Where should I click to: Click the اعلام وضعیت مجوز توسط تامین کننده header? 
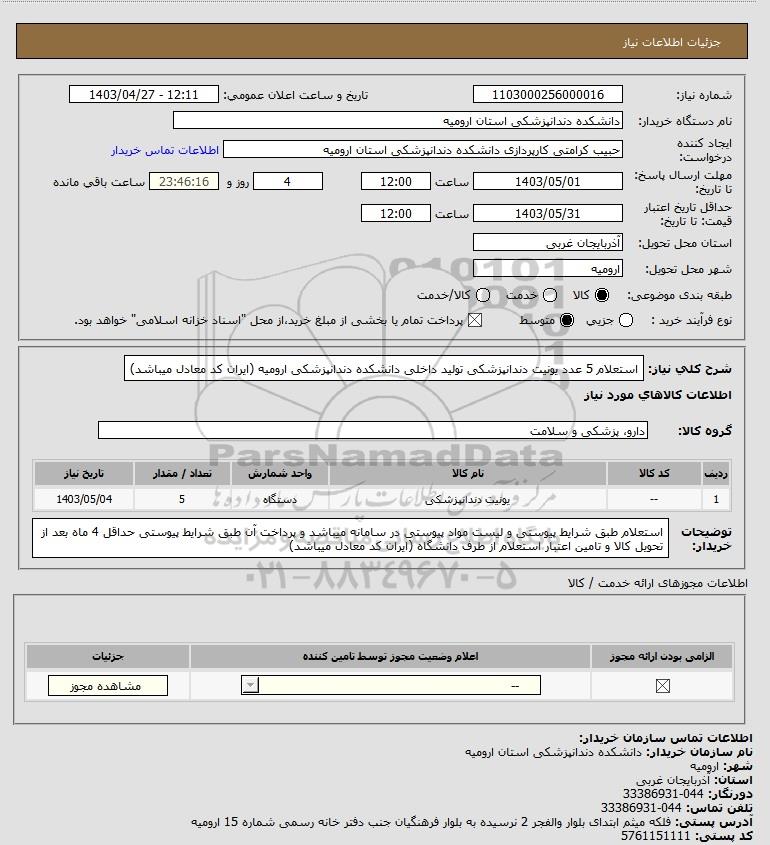pos(390,656)
